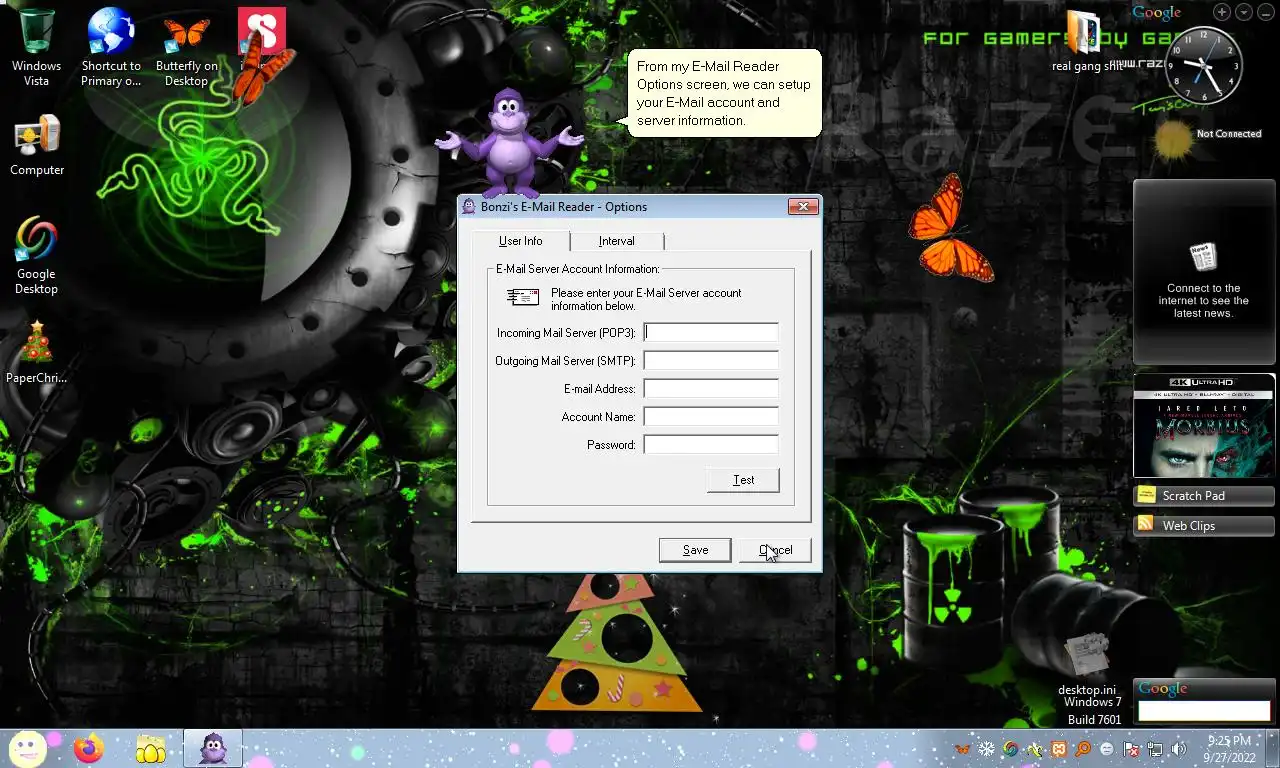The image size is (1280, 768).
Task: Click the E-mail Address input field
Action: [x=711, y=388]
